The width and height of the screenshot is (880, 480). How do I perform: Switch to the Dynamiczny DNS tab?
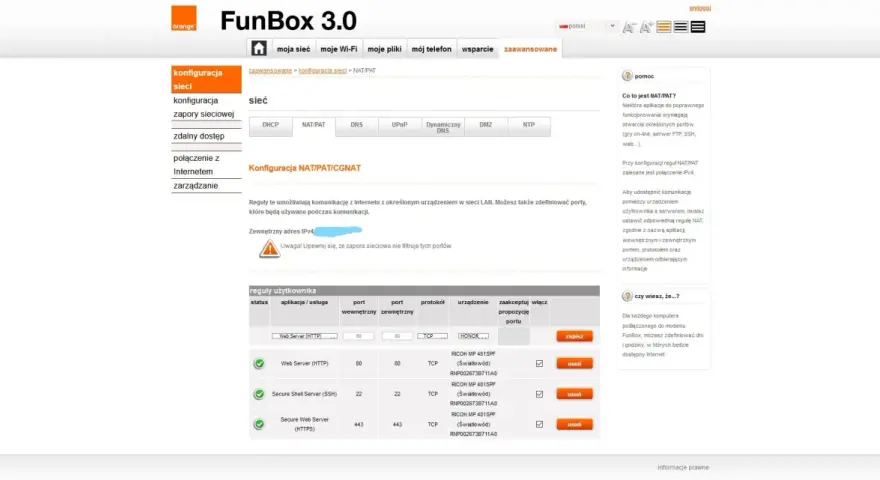coord(443,127)
